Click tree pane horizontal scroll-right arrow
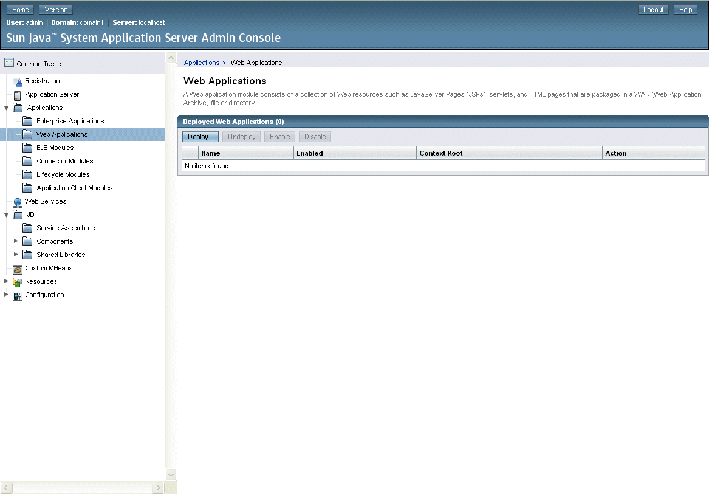The image size is (709, 494). tap(158, 488)
